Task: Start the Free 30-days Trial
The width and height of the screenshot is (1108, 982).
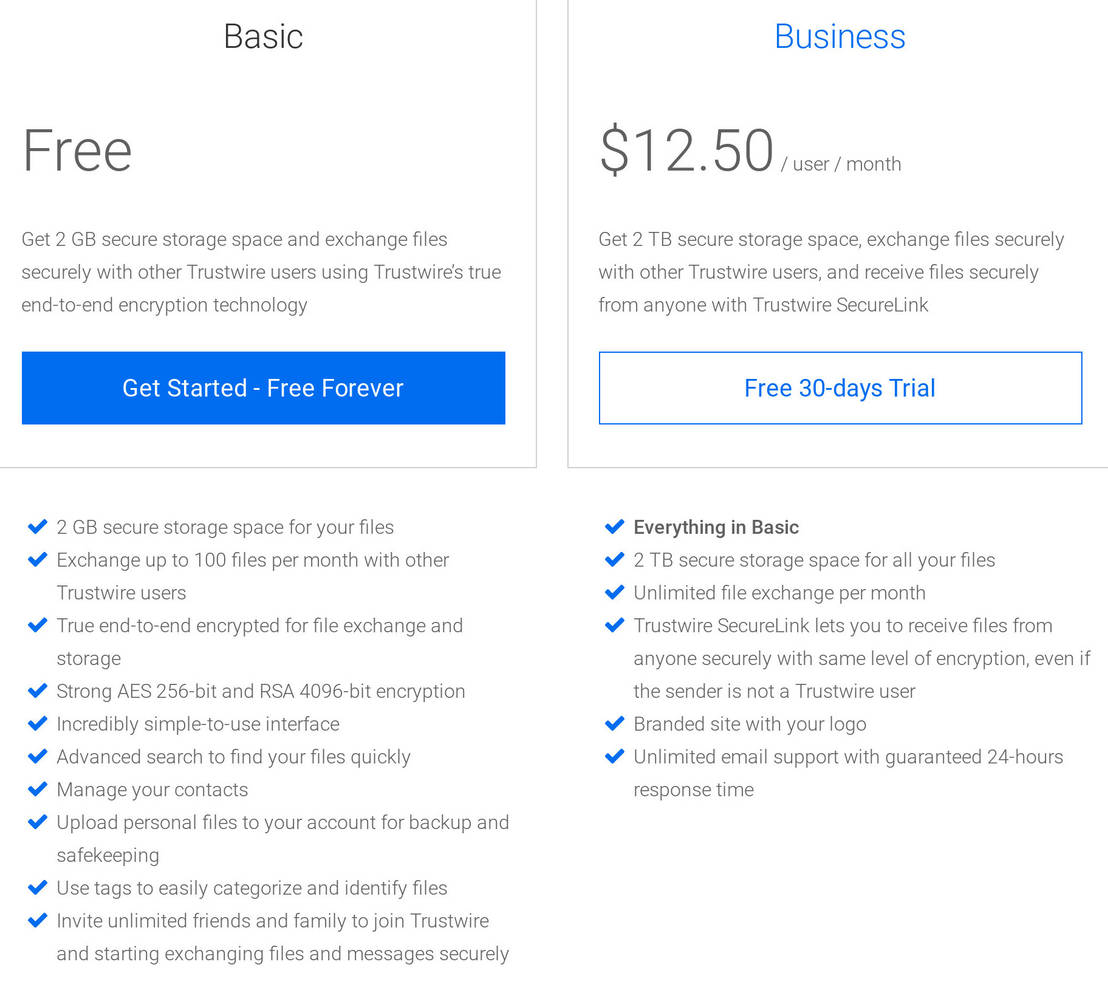Action: (x=840, y=388)
